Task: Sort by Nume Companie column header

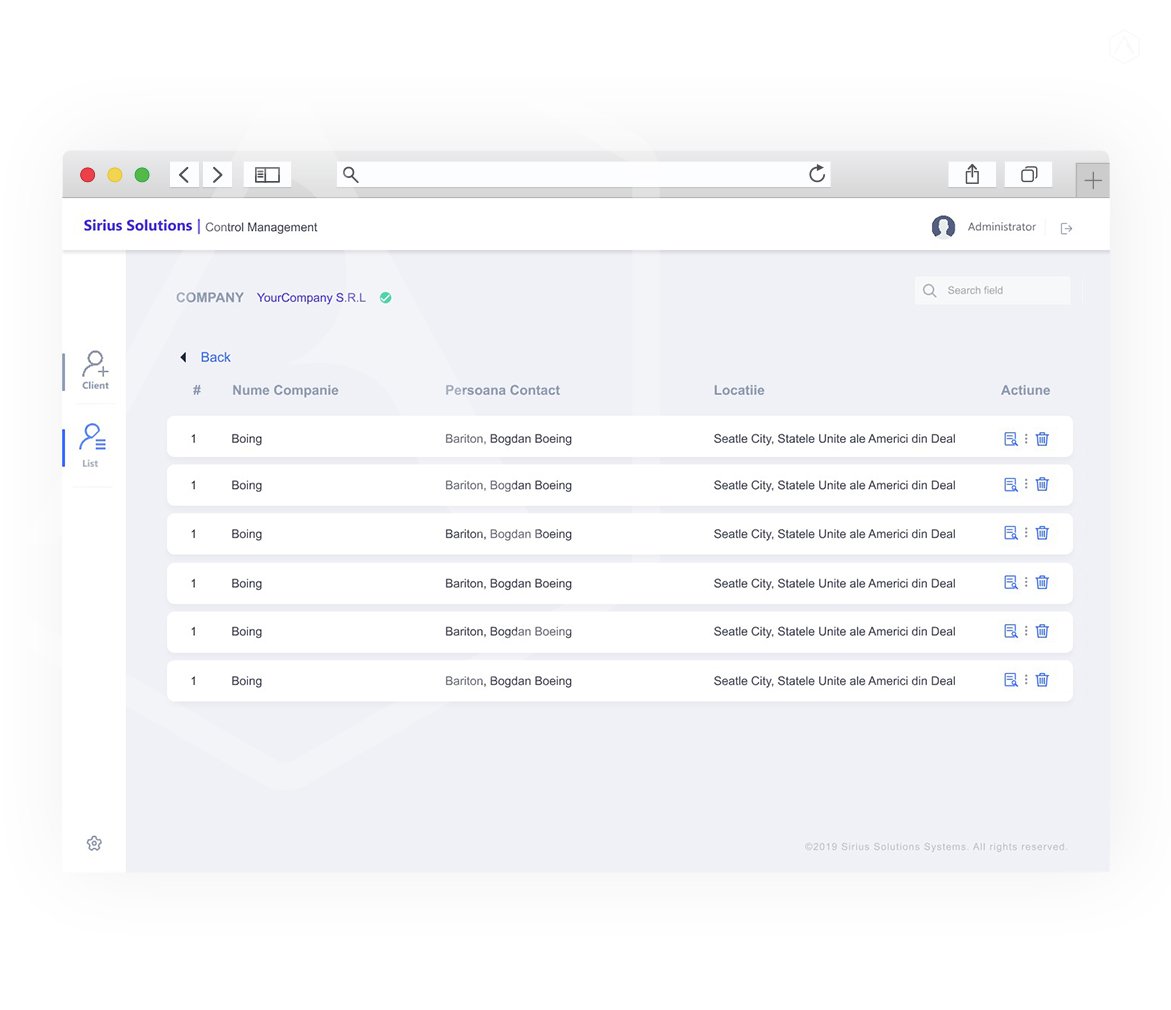Action: [285, 390]
